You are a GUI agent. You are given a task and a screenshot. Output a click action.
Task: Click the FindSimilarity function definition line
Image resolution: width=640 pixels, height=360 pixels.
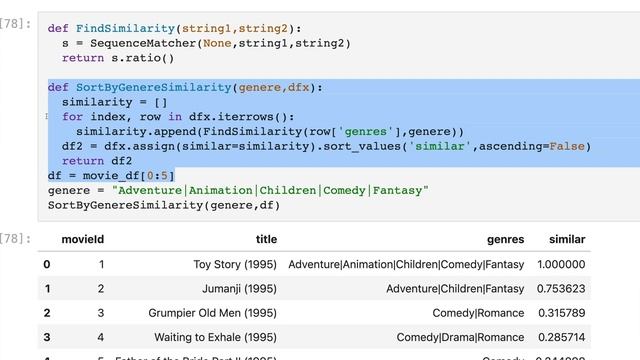coord(174,29)
